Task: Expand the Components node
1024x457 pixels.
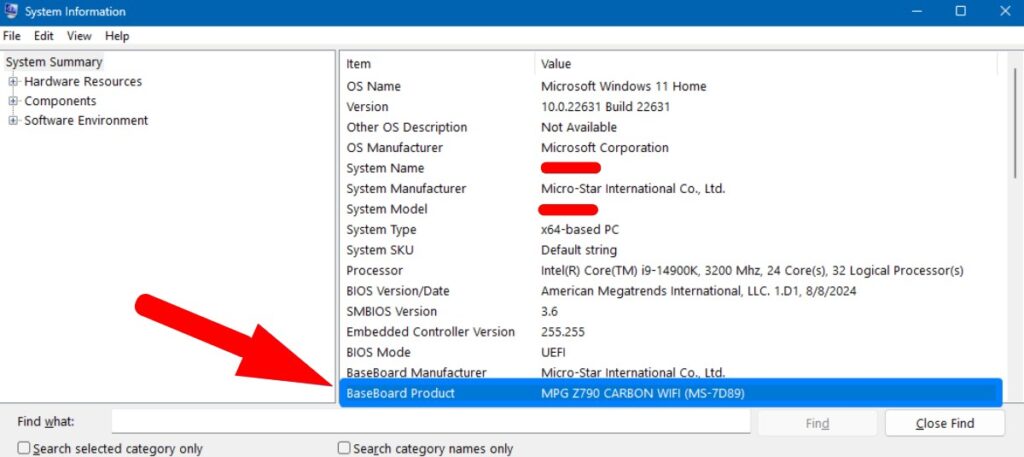Action: click(13, 101)
